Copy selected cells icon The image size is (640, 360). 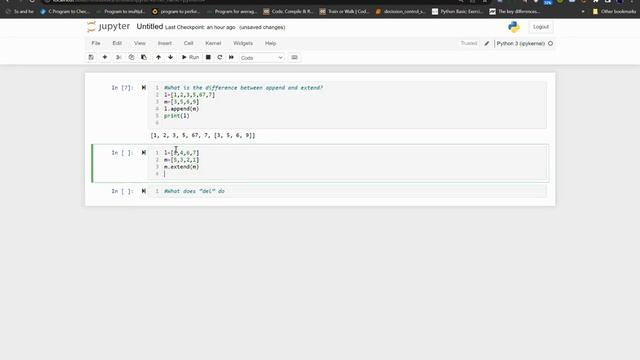coord(131,58)
